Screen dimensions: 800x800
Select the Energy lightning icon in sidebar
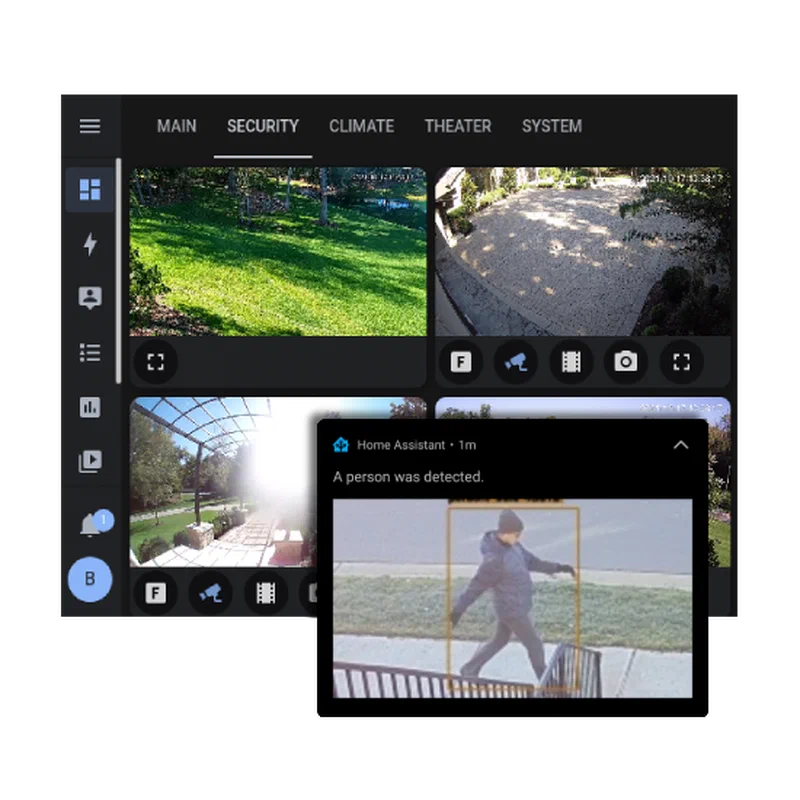point(90,246)
